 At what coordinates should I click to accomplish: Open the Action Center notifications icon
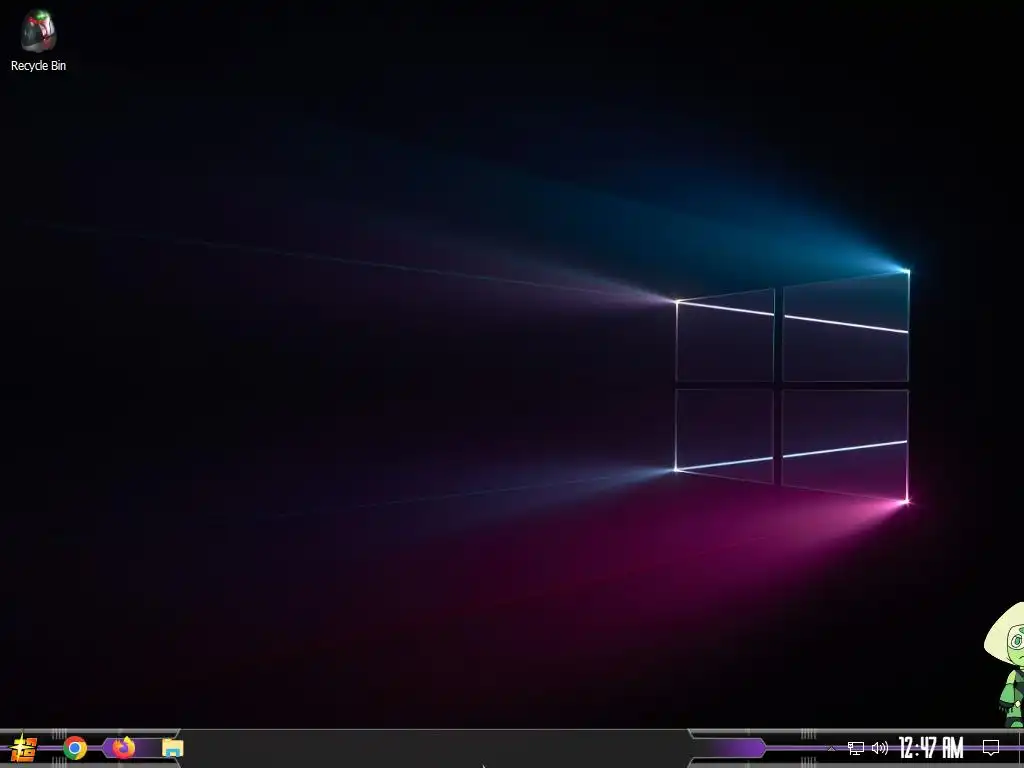point(991,748)
